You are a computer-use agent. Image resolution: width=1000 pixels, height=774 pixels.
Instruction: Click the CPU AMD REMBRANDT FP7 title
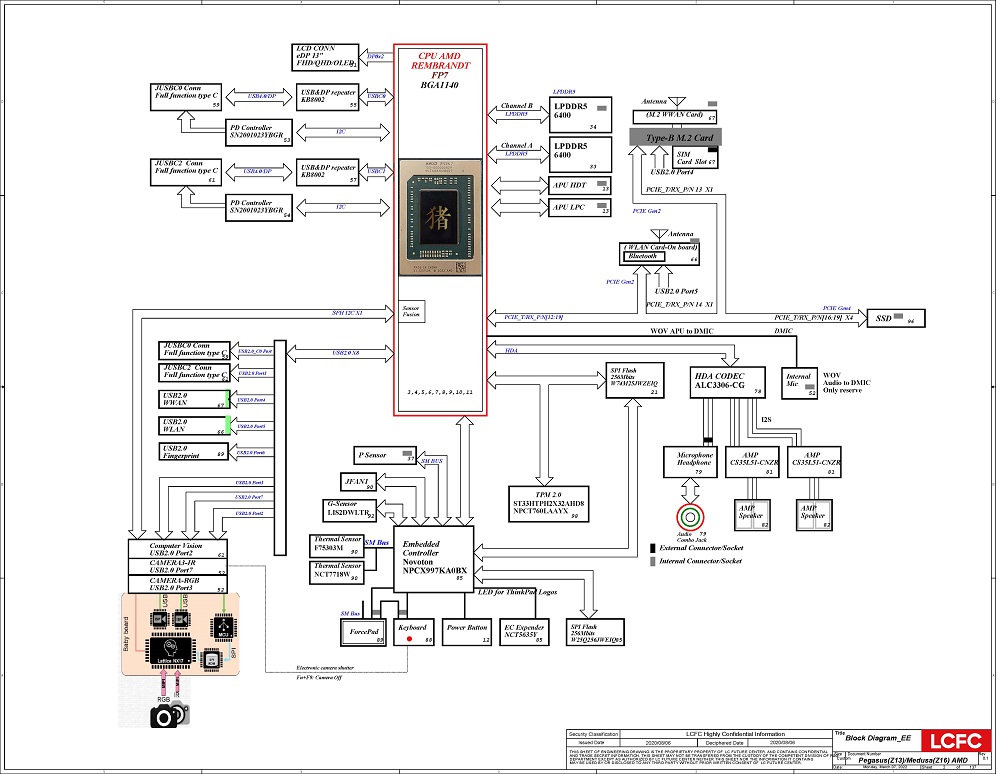[x=440, y=65]
